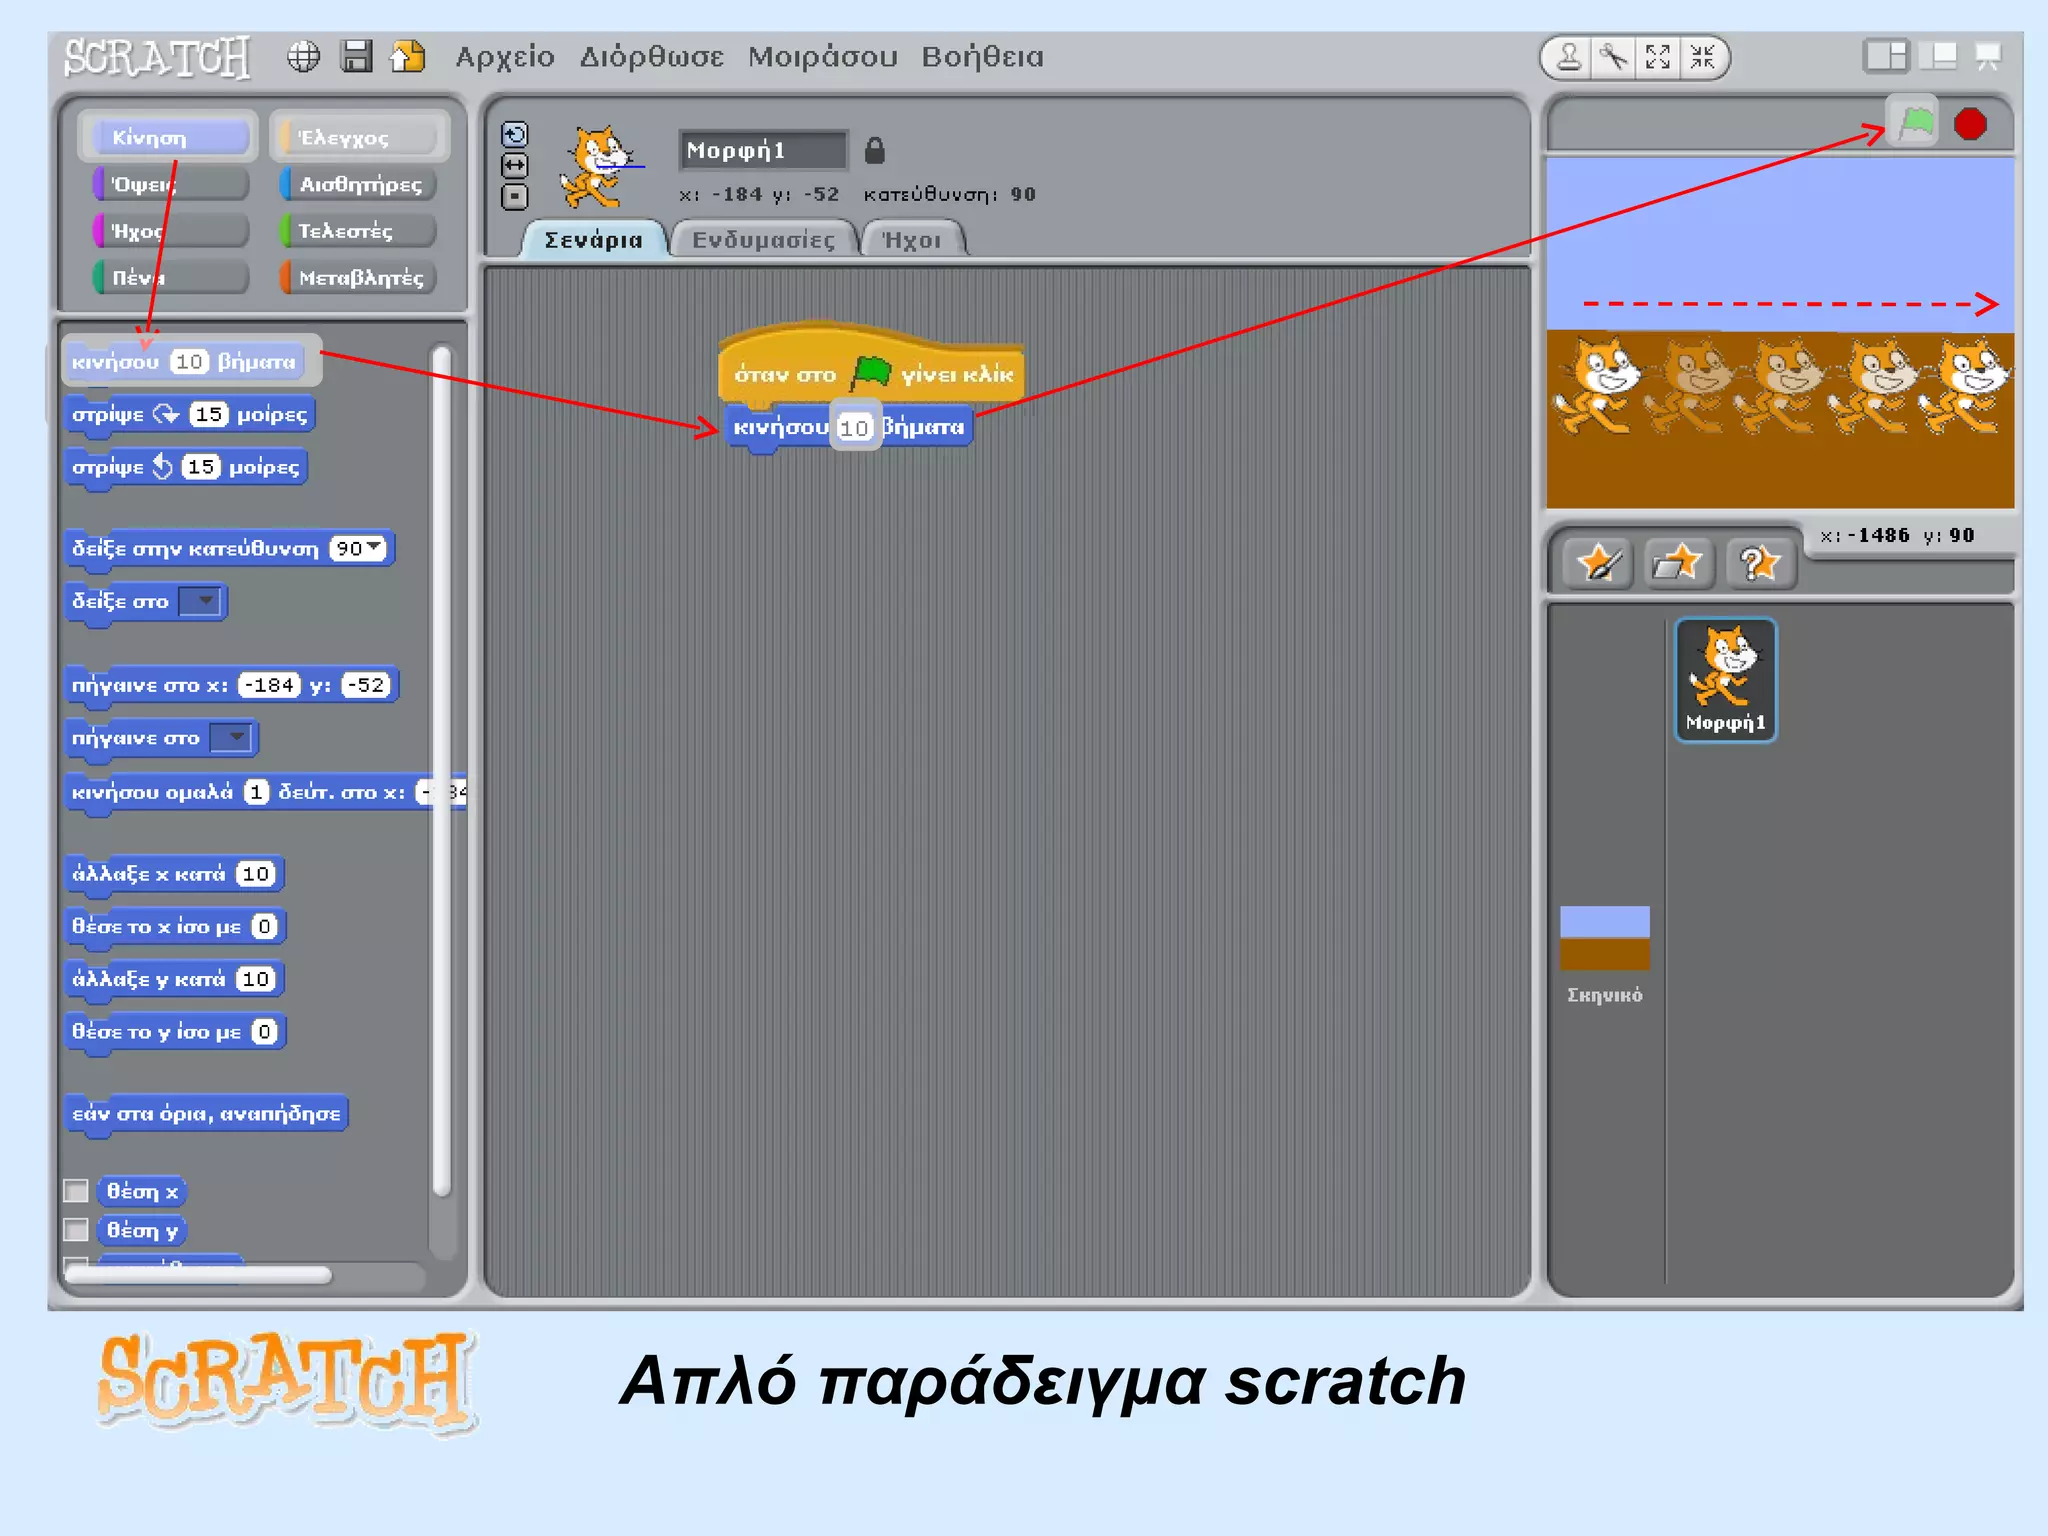Click the script's όταν στο flag hat block

[872, 366]
